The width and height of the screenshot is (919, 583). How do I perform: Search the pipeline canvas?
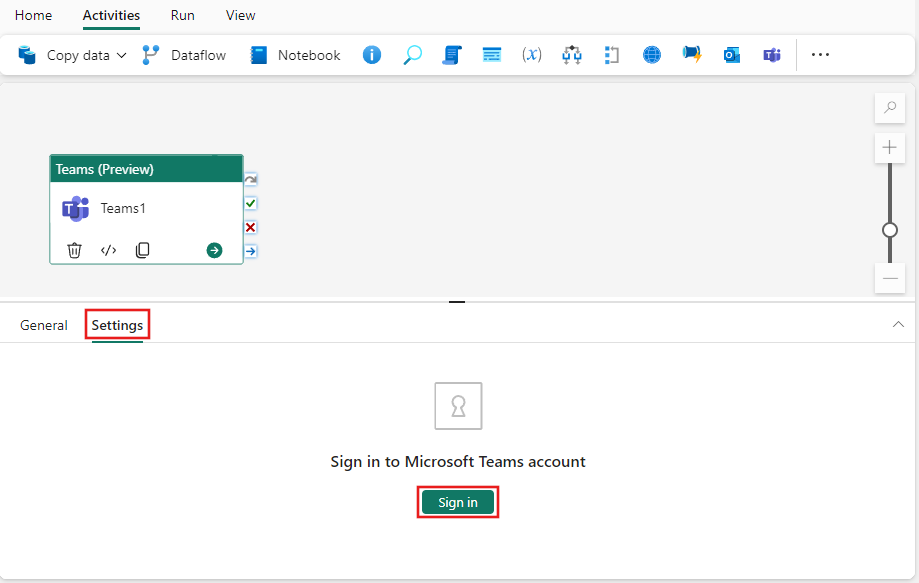(x=890, y=108)
